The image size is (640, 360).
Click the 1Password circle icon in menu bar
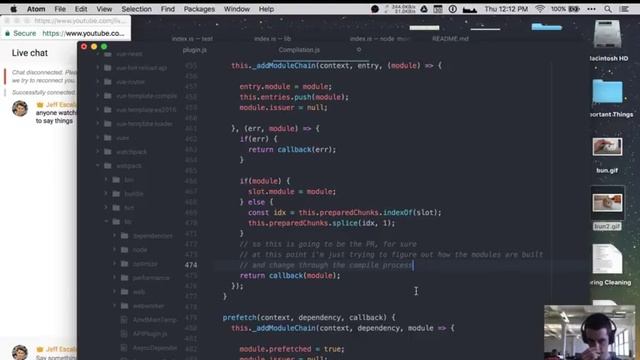point(453,9)
